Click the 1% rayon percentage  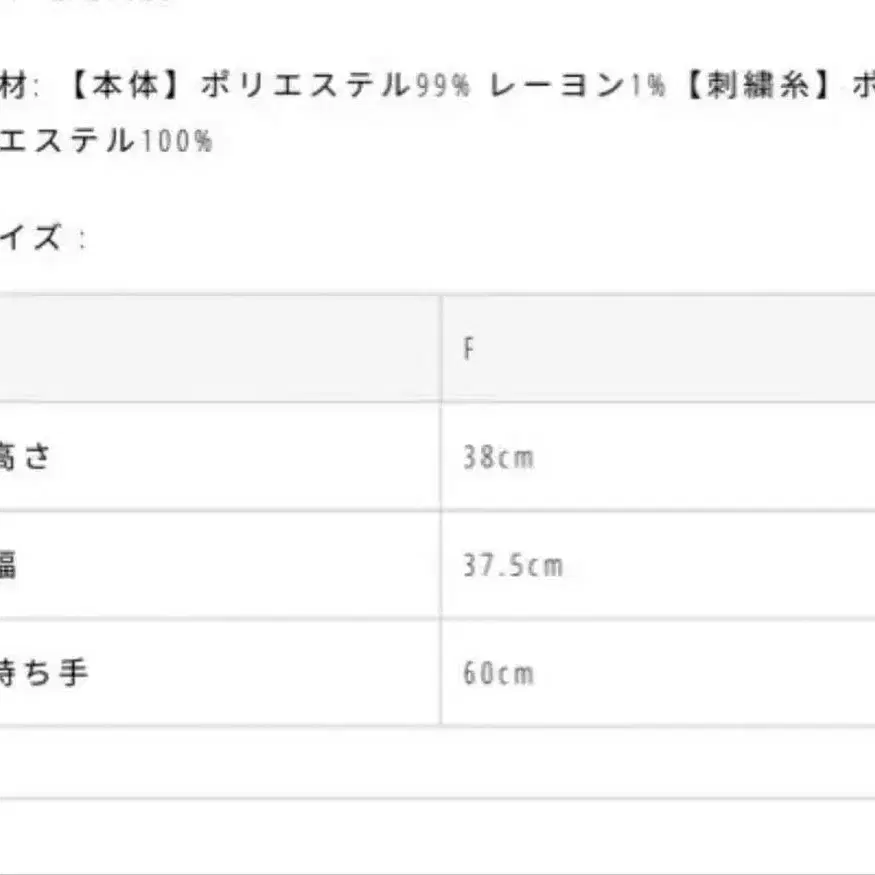647,87
